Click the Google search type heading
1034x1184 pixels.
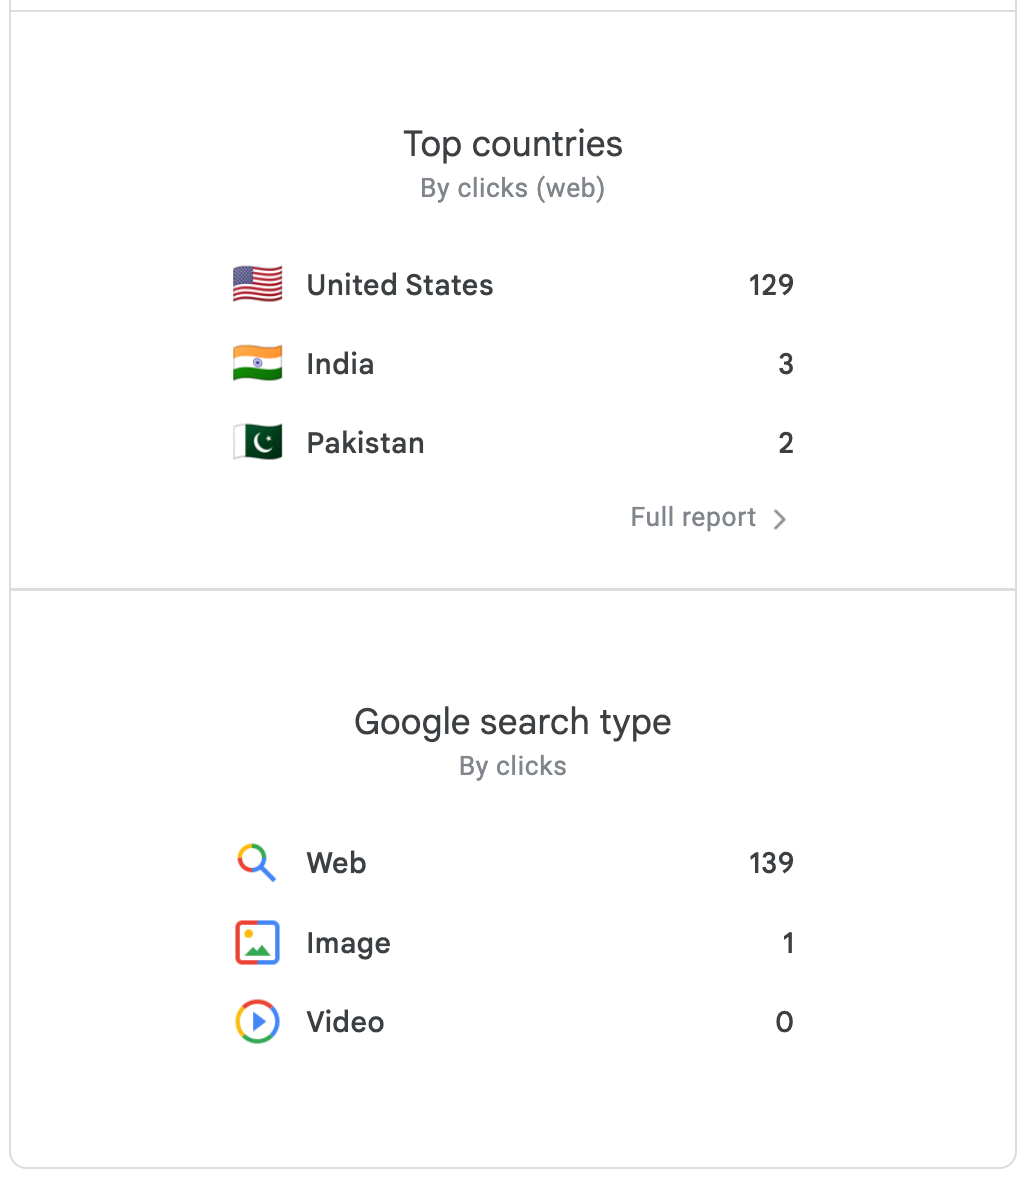(x=513, y=722)
